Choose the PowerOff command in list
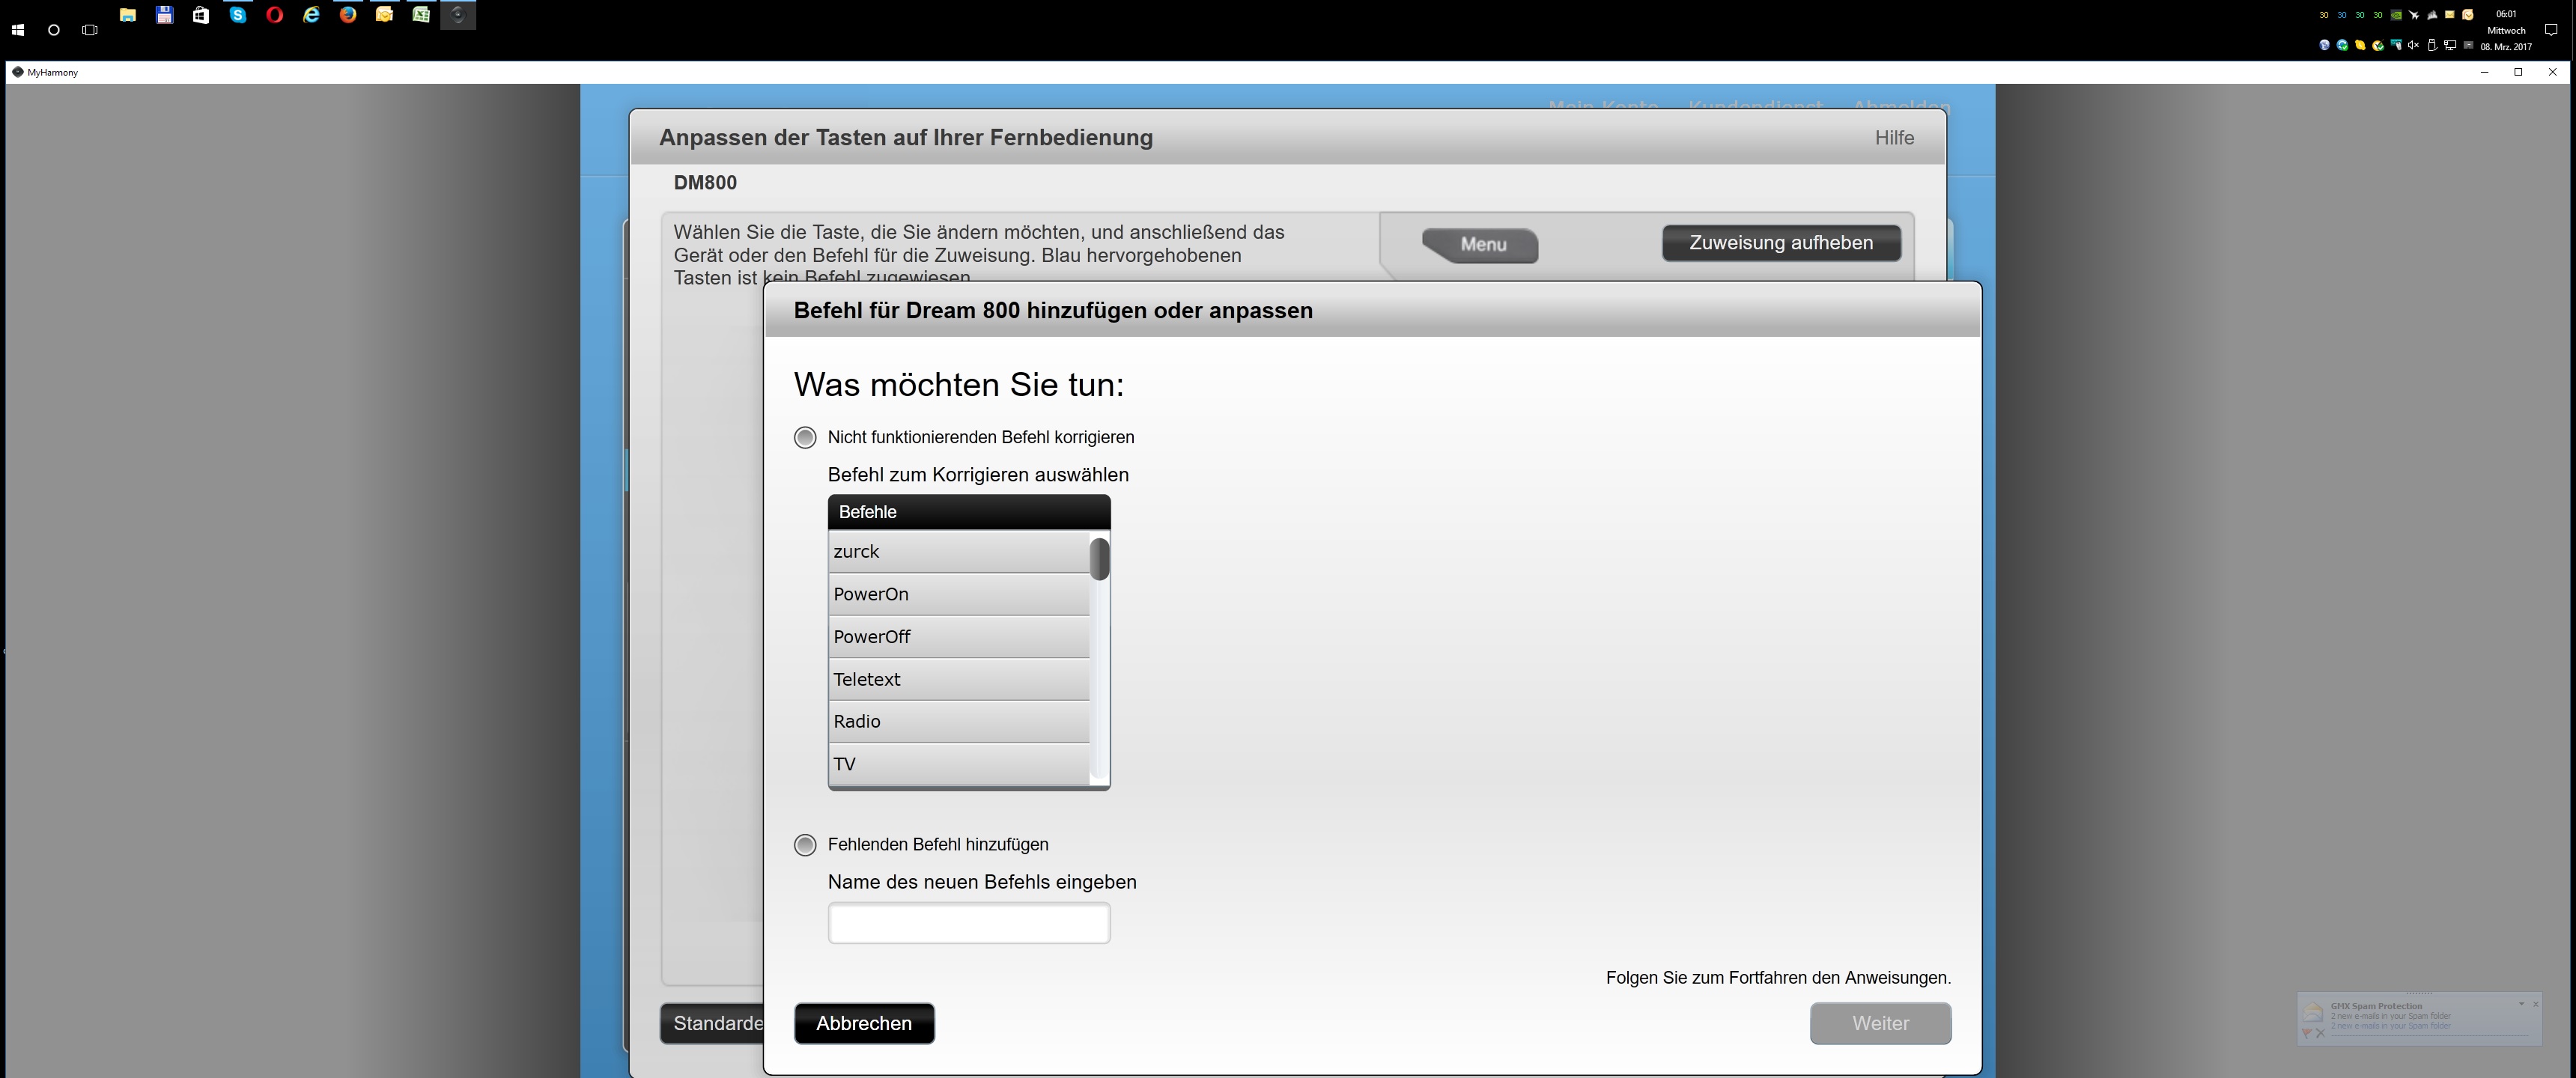2576x1078 pixels. click(x=958, y=637)
